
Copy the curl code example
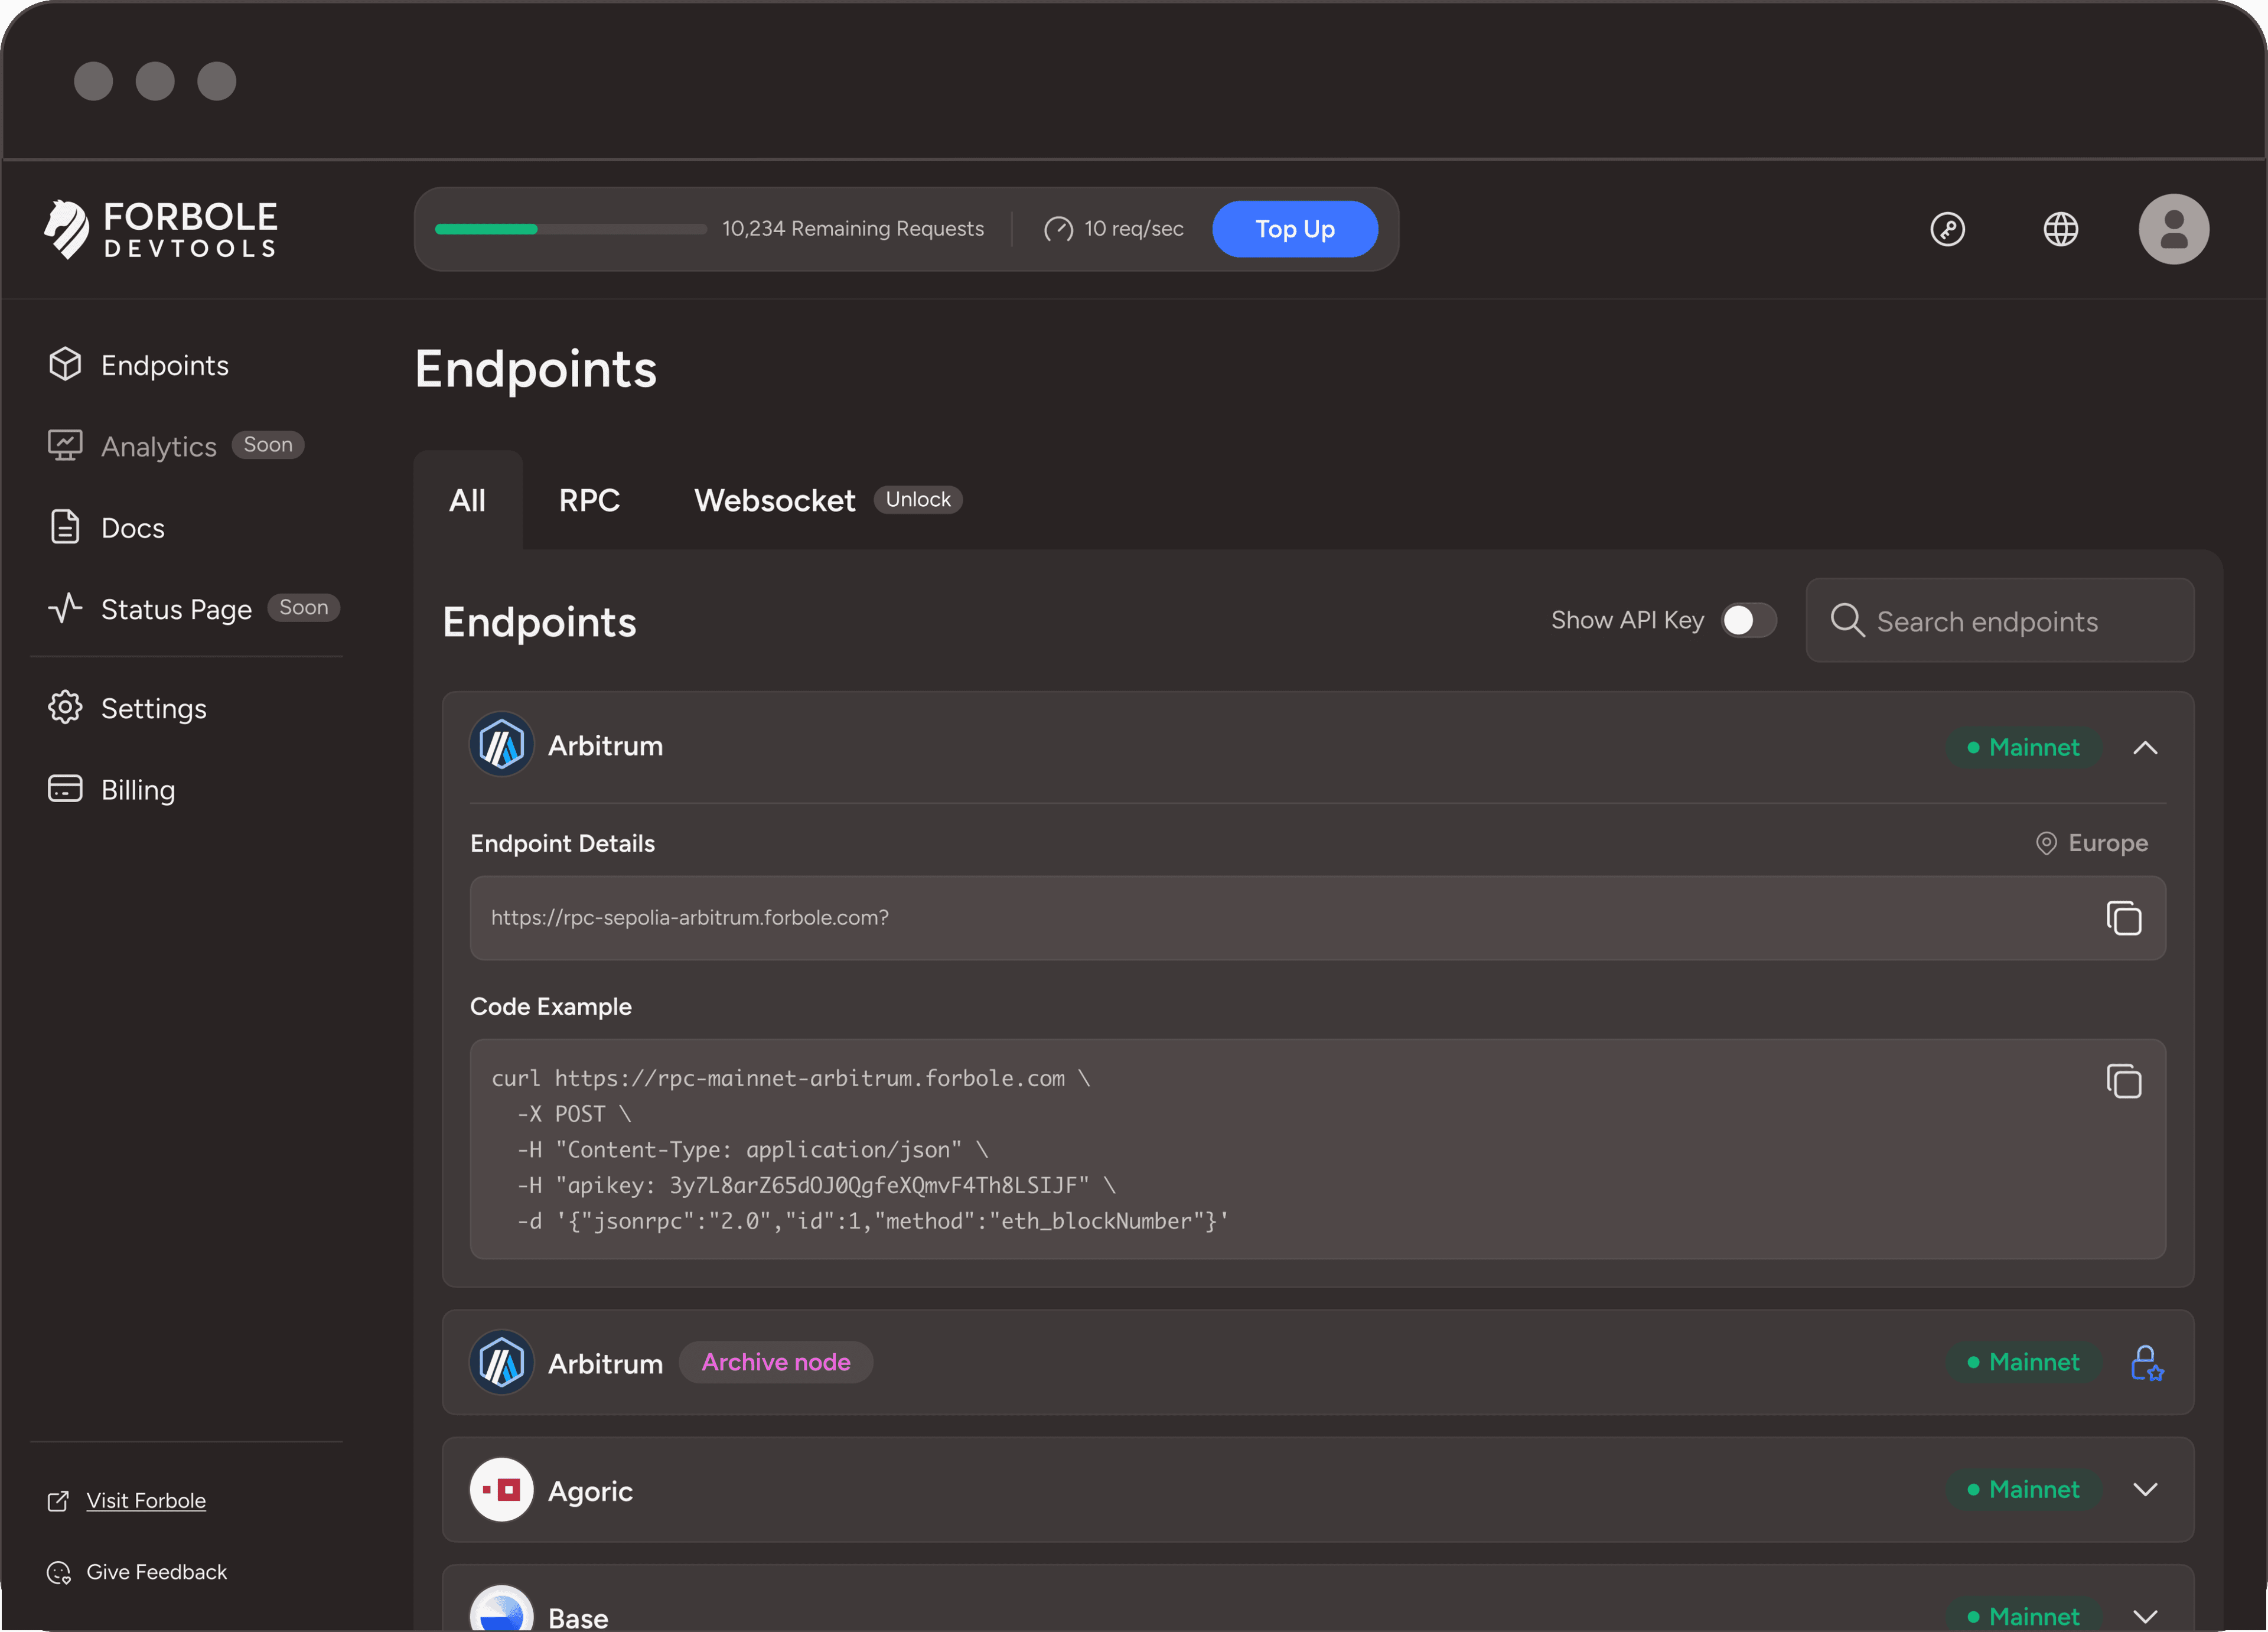coord(2123,1081)
